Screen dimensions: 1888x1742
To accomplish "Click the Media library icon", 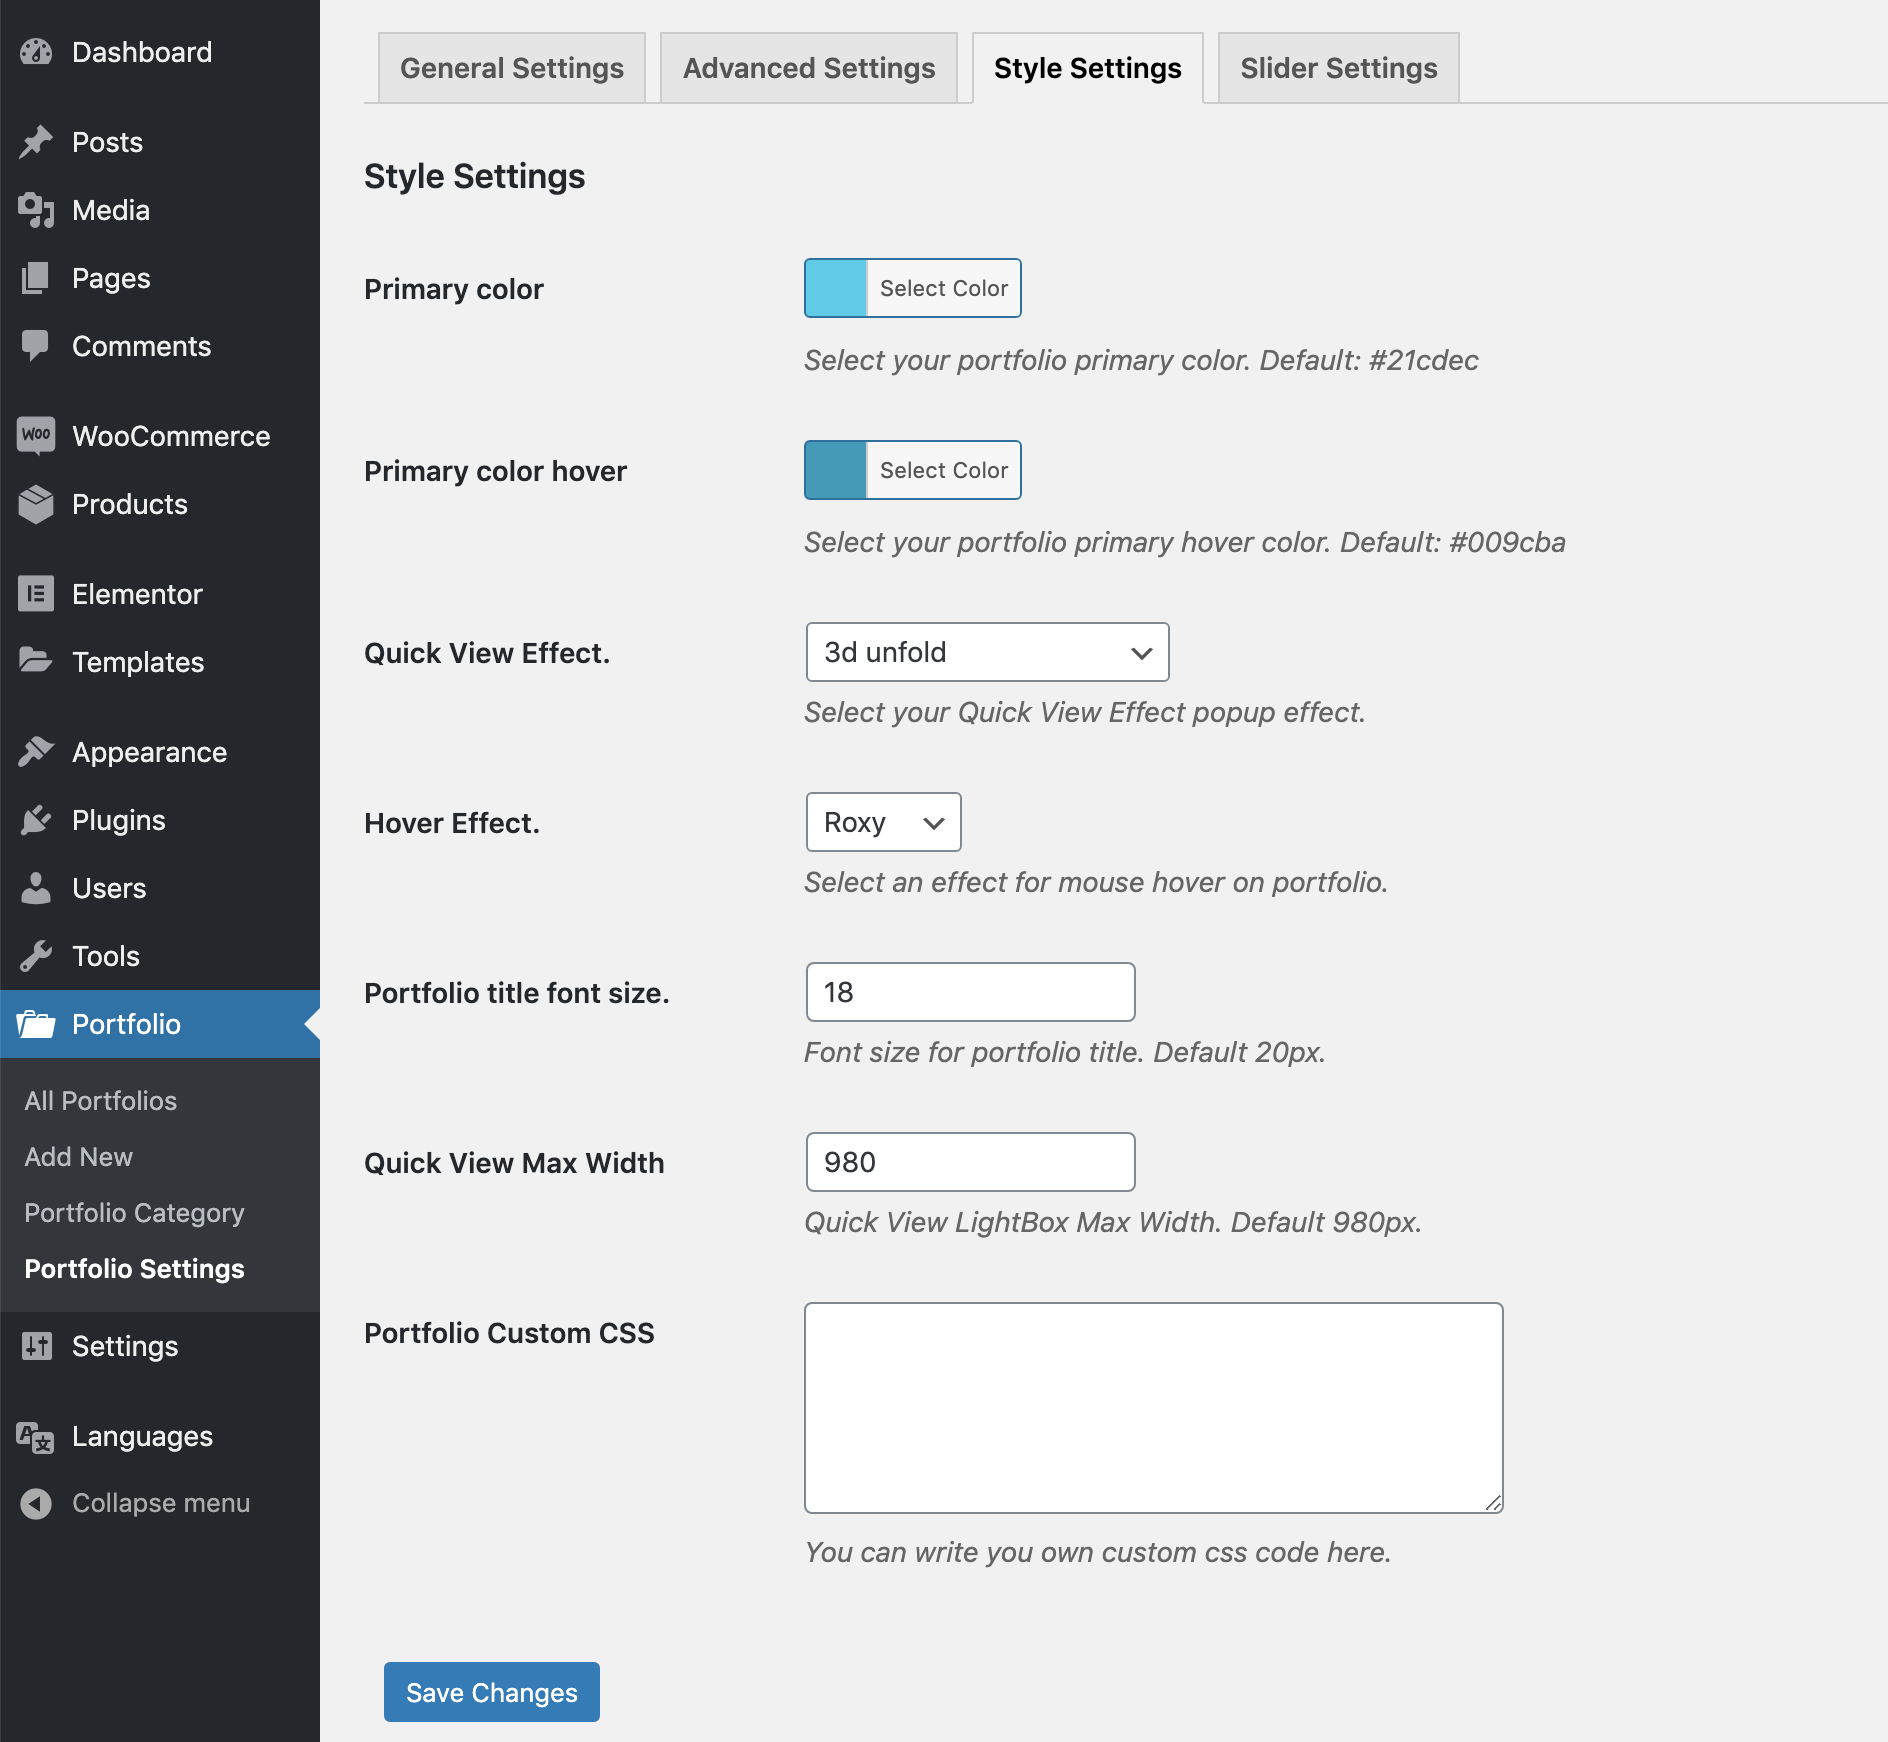I will pos(36,210).
